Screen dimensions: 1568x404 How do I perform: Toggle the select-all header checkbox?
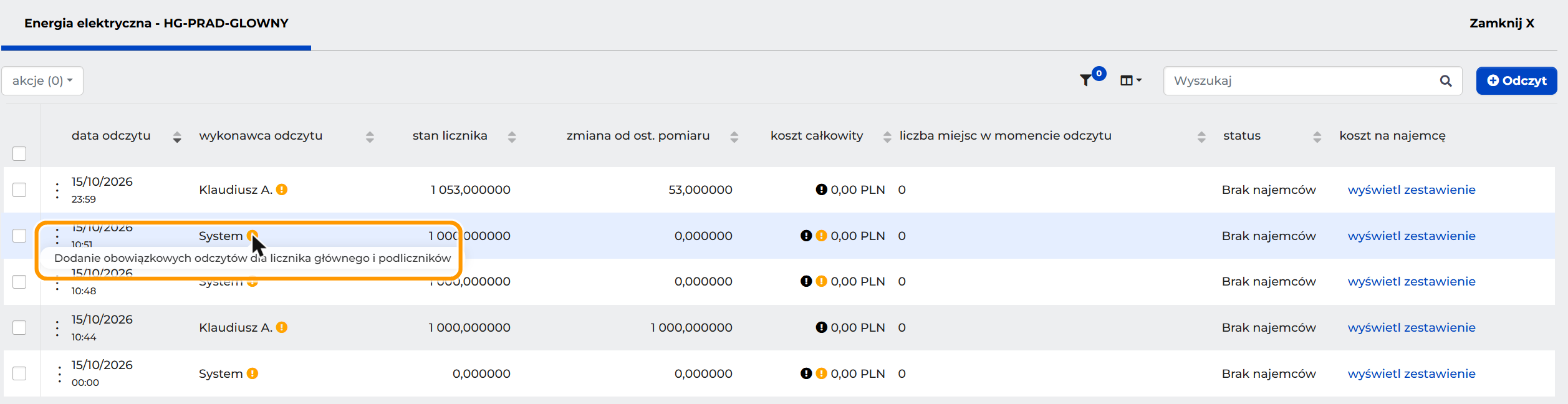pos(19,154)
